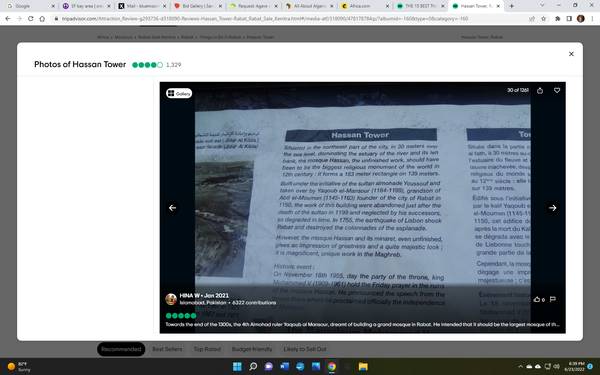Open File Explorer from the taskbar

pyautogui.click(x=363, y=367)
